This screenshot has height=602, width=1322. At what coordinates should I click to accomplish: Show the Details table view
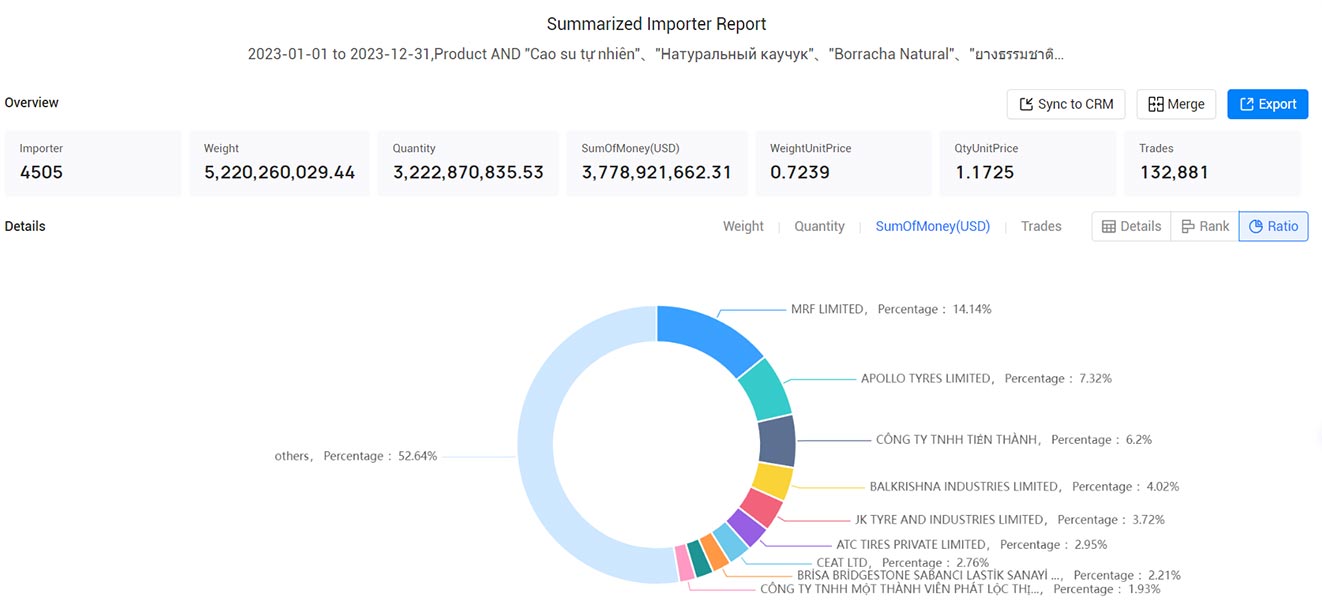1131,226
